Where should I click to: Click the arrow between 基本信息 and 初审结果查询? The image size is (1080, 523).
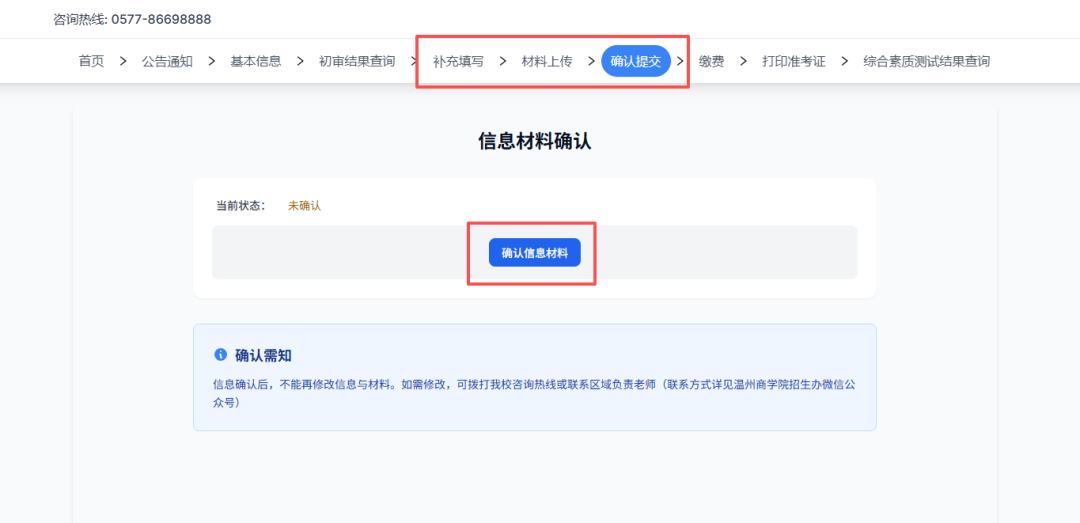pyautogui.click(x=300, y=61)
